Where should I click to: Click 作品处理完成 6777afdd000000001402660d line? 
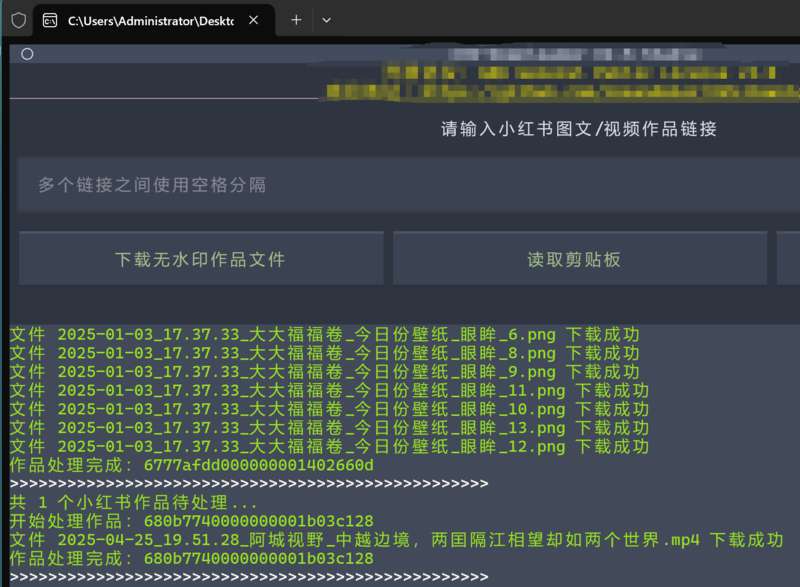coord(191,465)
